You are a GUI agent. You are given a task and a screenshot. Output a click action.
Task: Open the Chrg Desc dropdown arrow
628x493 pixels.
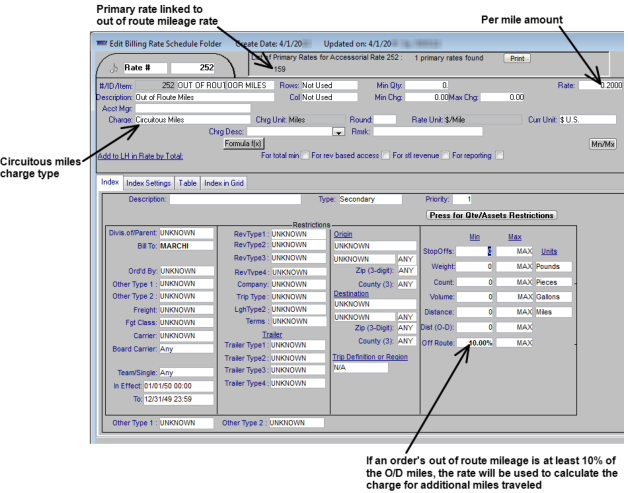(338, 132)
